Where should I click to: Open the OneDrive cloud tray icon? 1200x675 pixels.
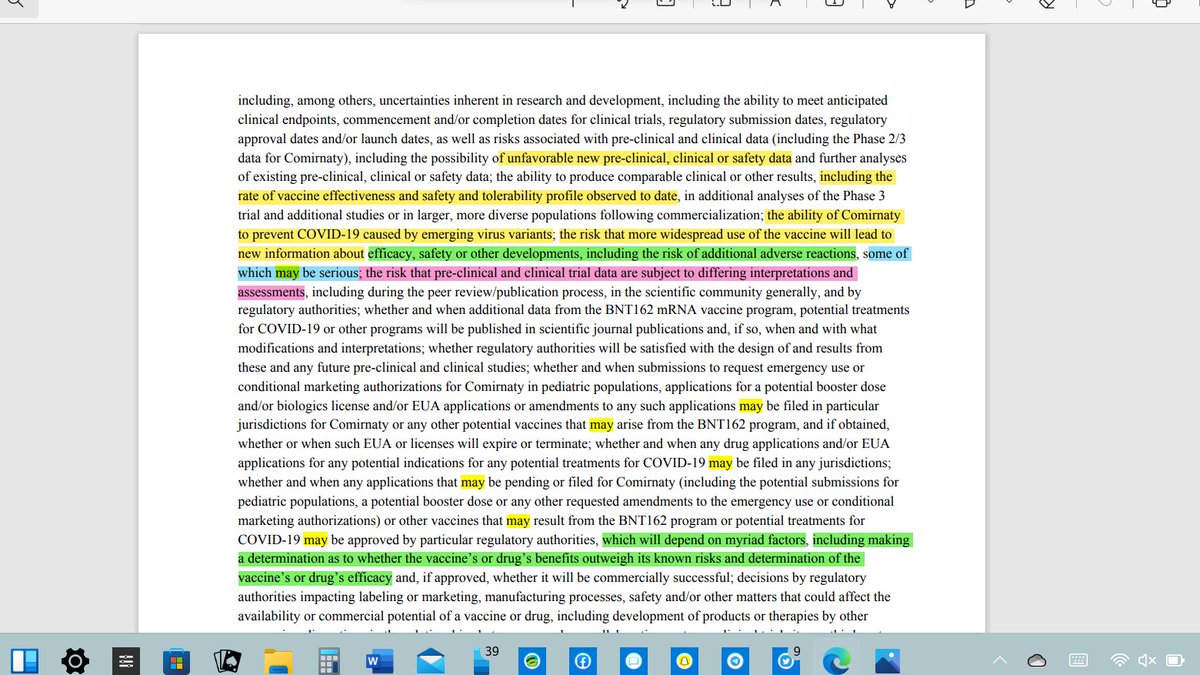(1037, 661)
